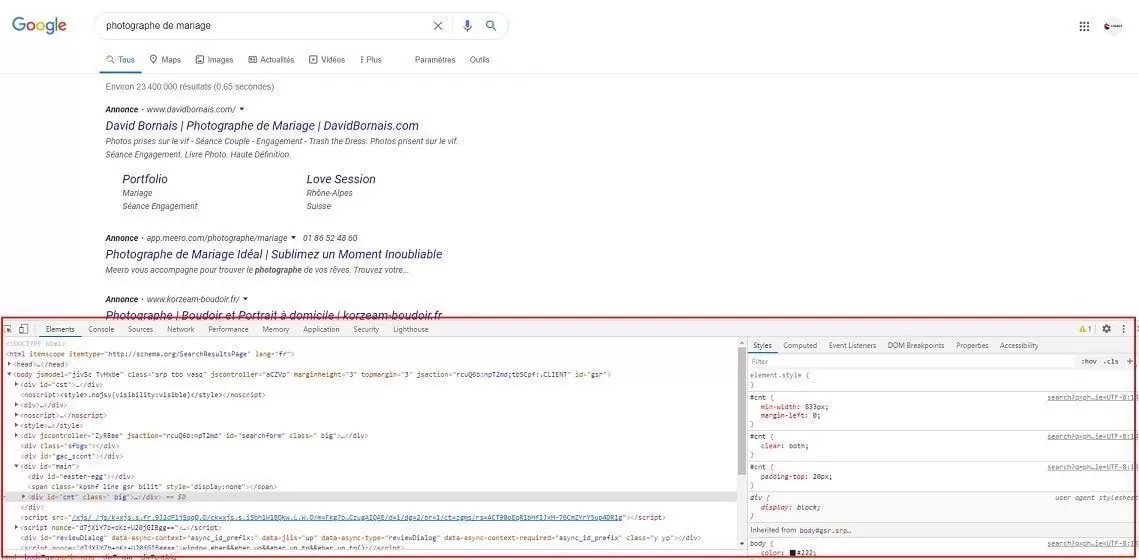Expand the div id="cst" node
The width and height of the screenshot is (1139, 560).
click(17, 384)
